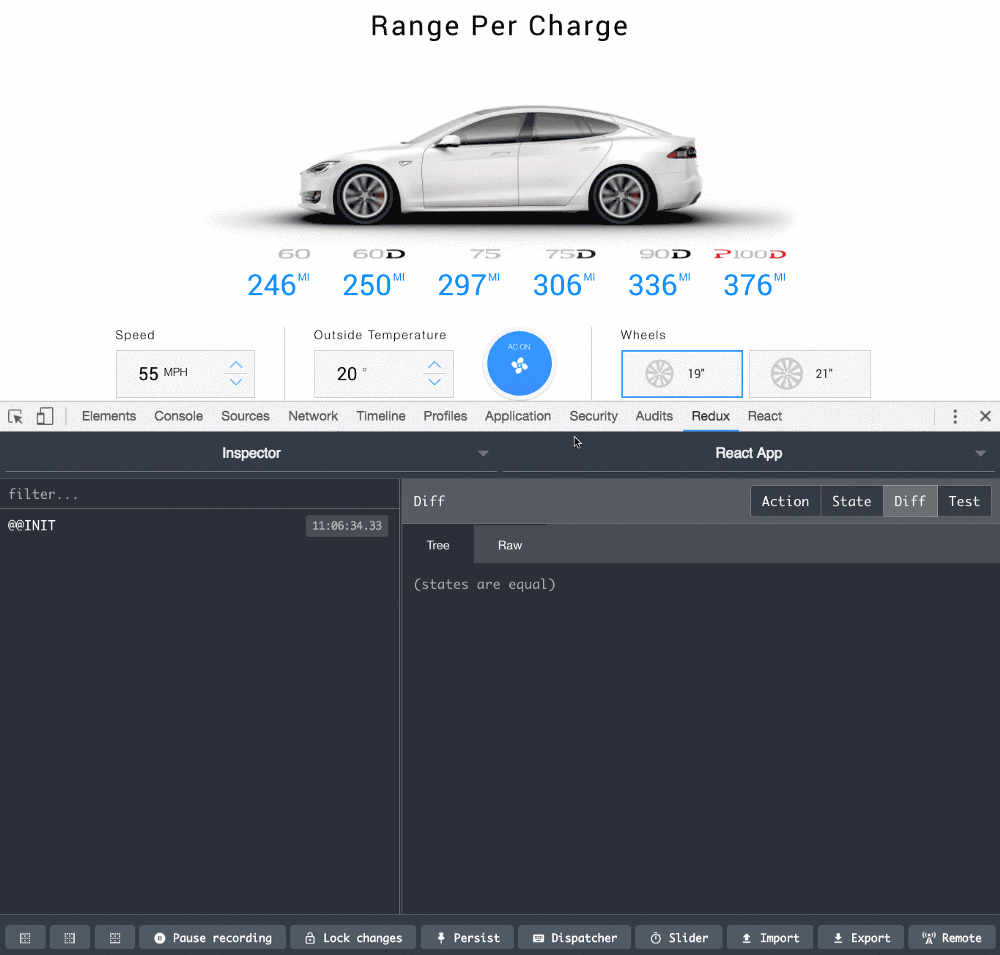Switch to the Raw diff view
Screen dimensions: 1000x955
510,545
